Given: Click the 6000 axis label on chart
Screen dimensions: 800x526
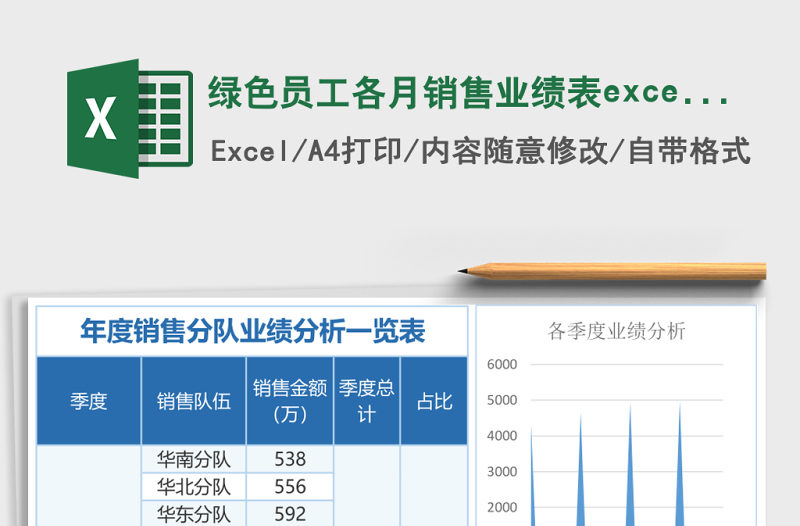Looking at the screenshot, I should (x=501, y=364).
